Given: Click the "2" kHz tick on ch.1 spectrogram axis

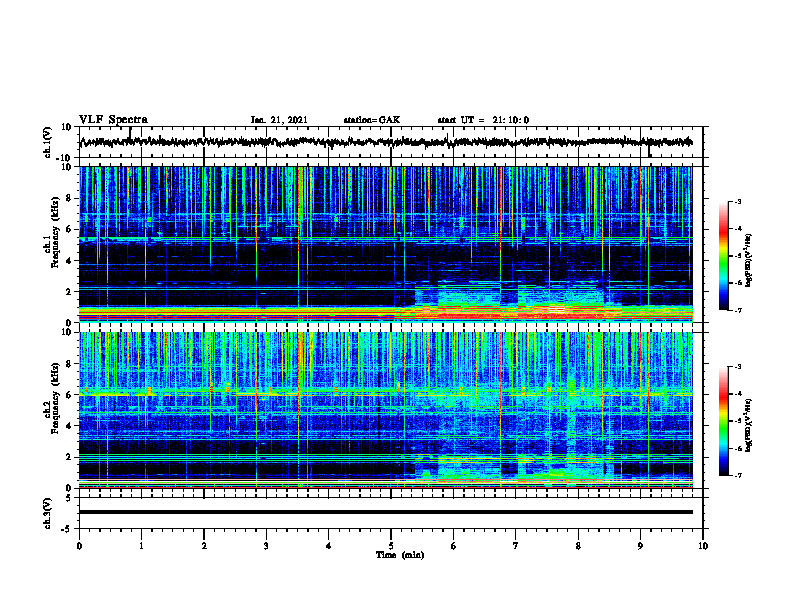Looking at the screenshot, I should tap(69, 292).
